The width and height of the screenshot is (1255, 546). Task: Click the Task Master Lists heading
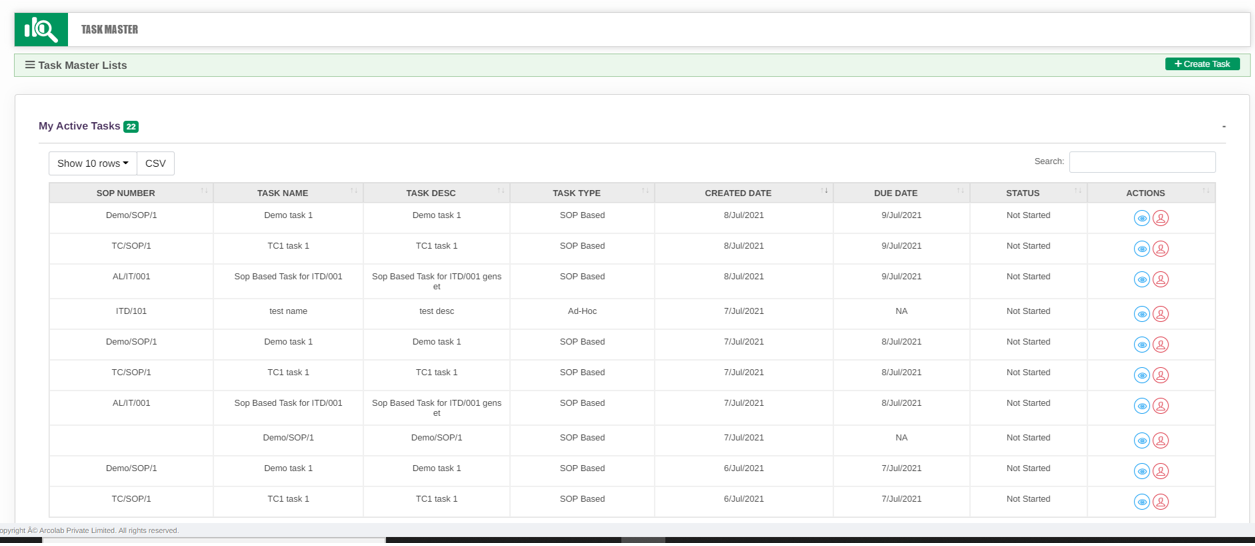click(x=82, y=65)
